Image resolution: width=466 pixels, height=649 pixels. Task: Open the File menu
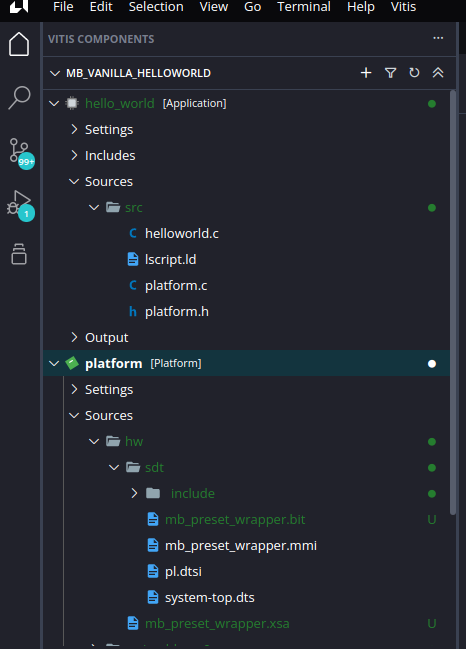(63, 7)
